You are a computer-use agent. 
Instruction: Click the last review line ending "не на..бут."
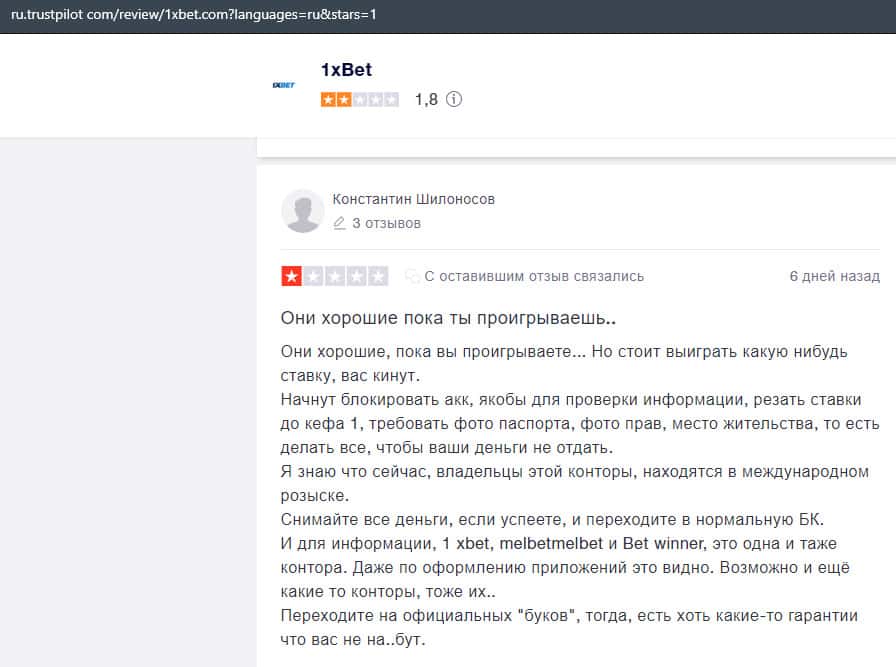coord(353,638)
